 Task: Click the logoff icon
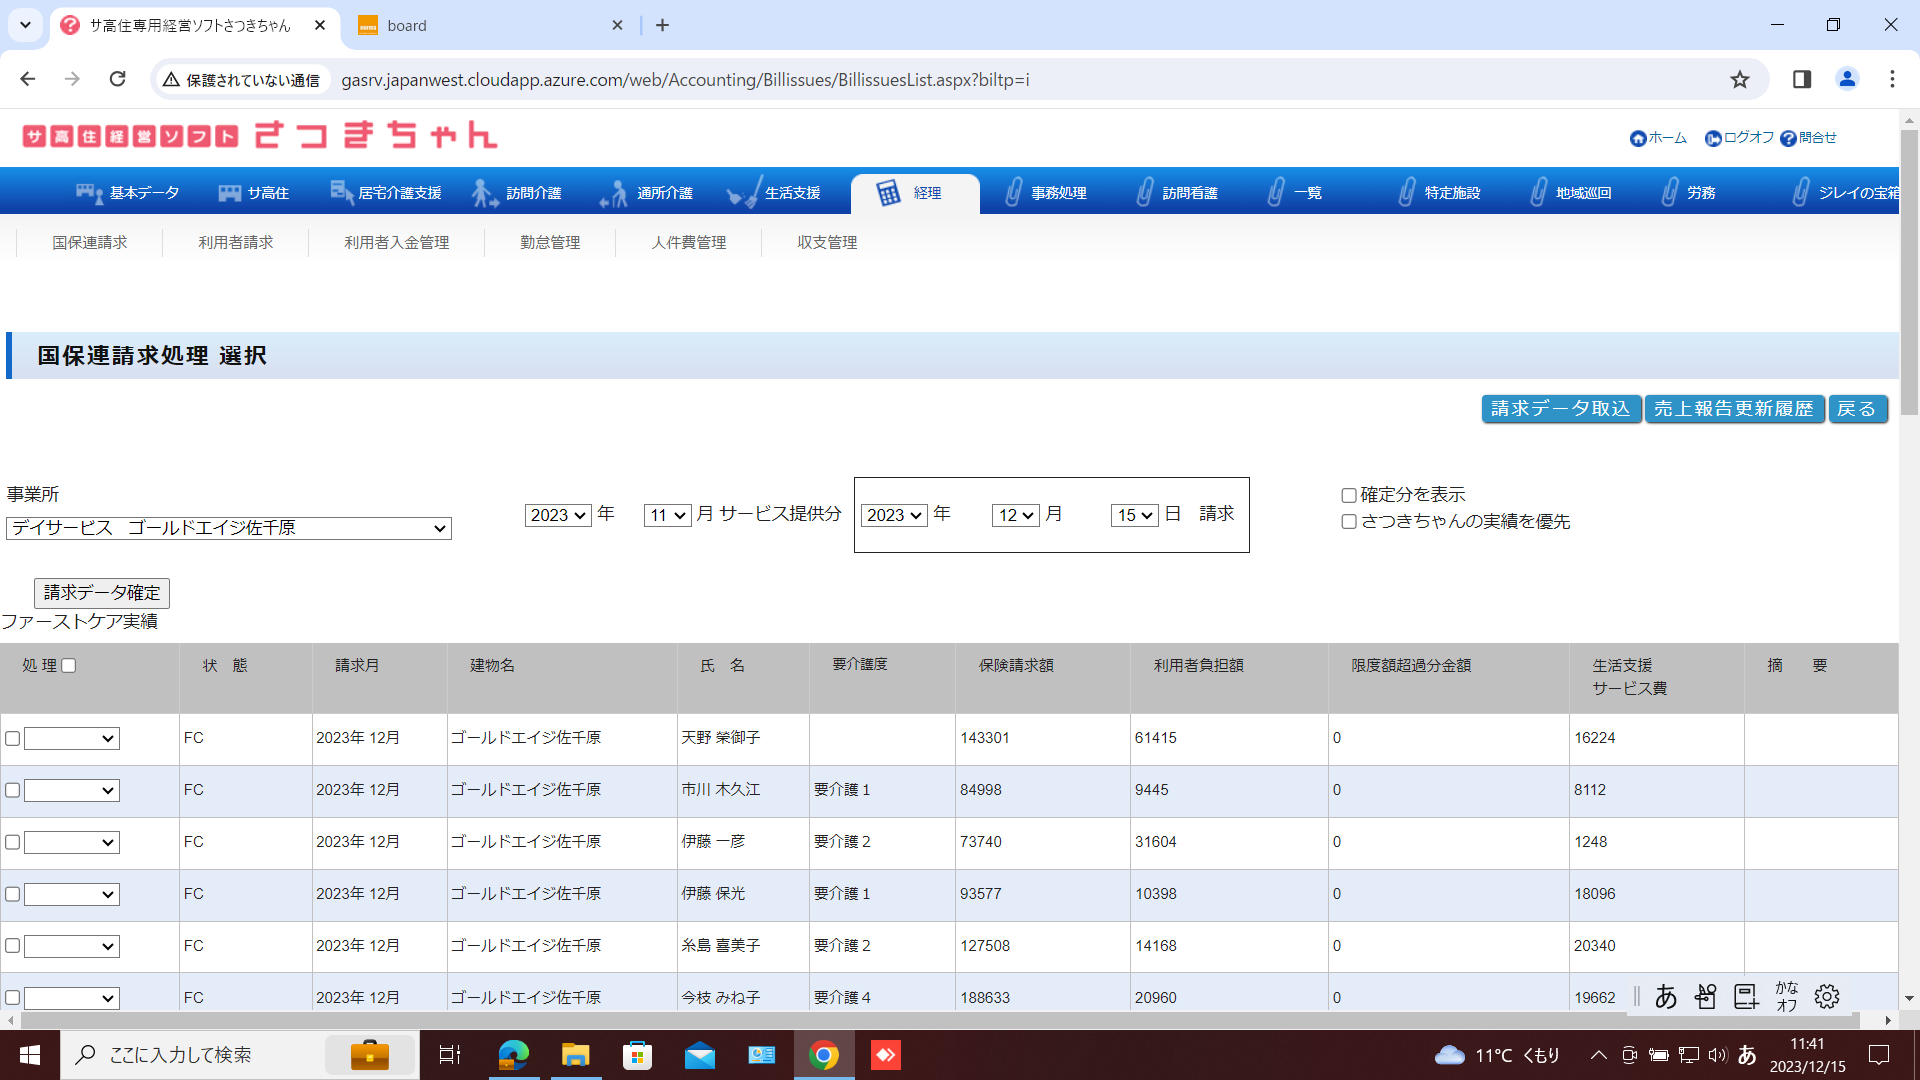[x=1713, y=139]
